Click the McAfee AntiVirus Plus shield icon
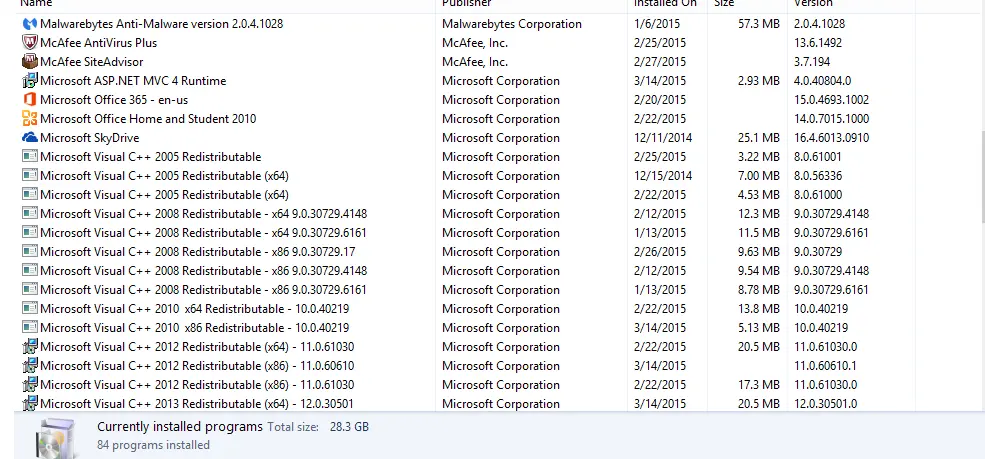The width and height of the screenshot is (985, 459). point(30,43)
